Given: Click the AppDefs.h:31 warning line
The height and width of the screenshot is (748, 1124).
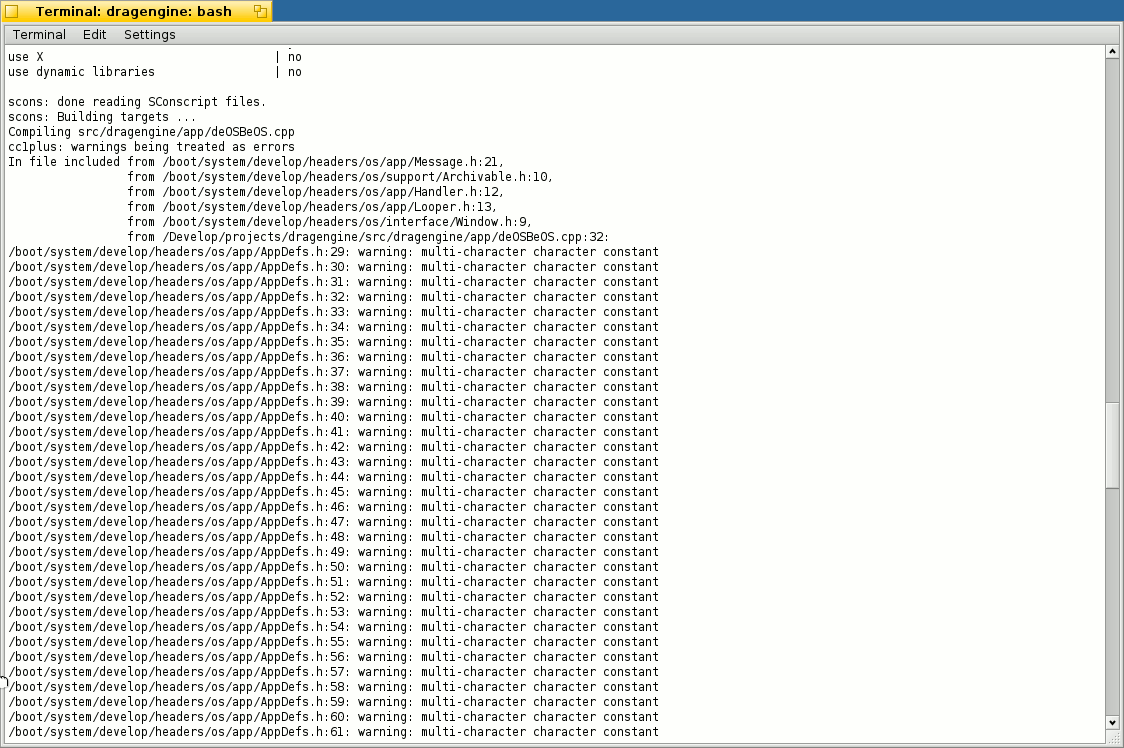Looking at the screenshot, I should 333,282.
